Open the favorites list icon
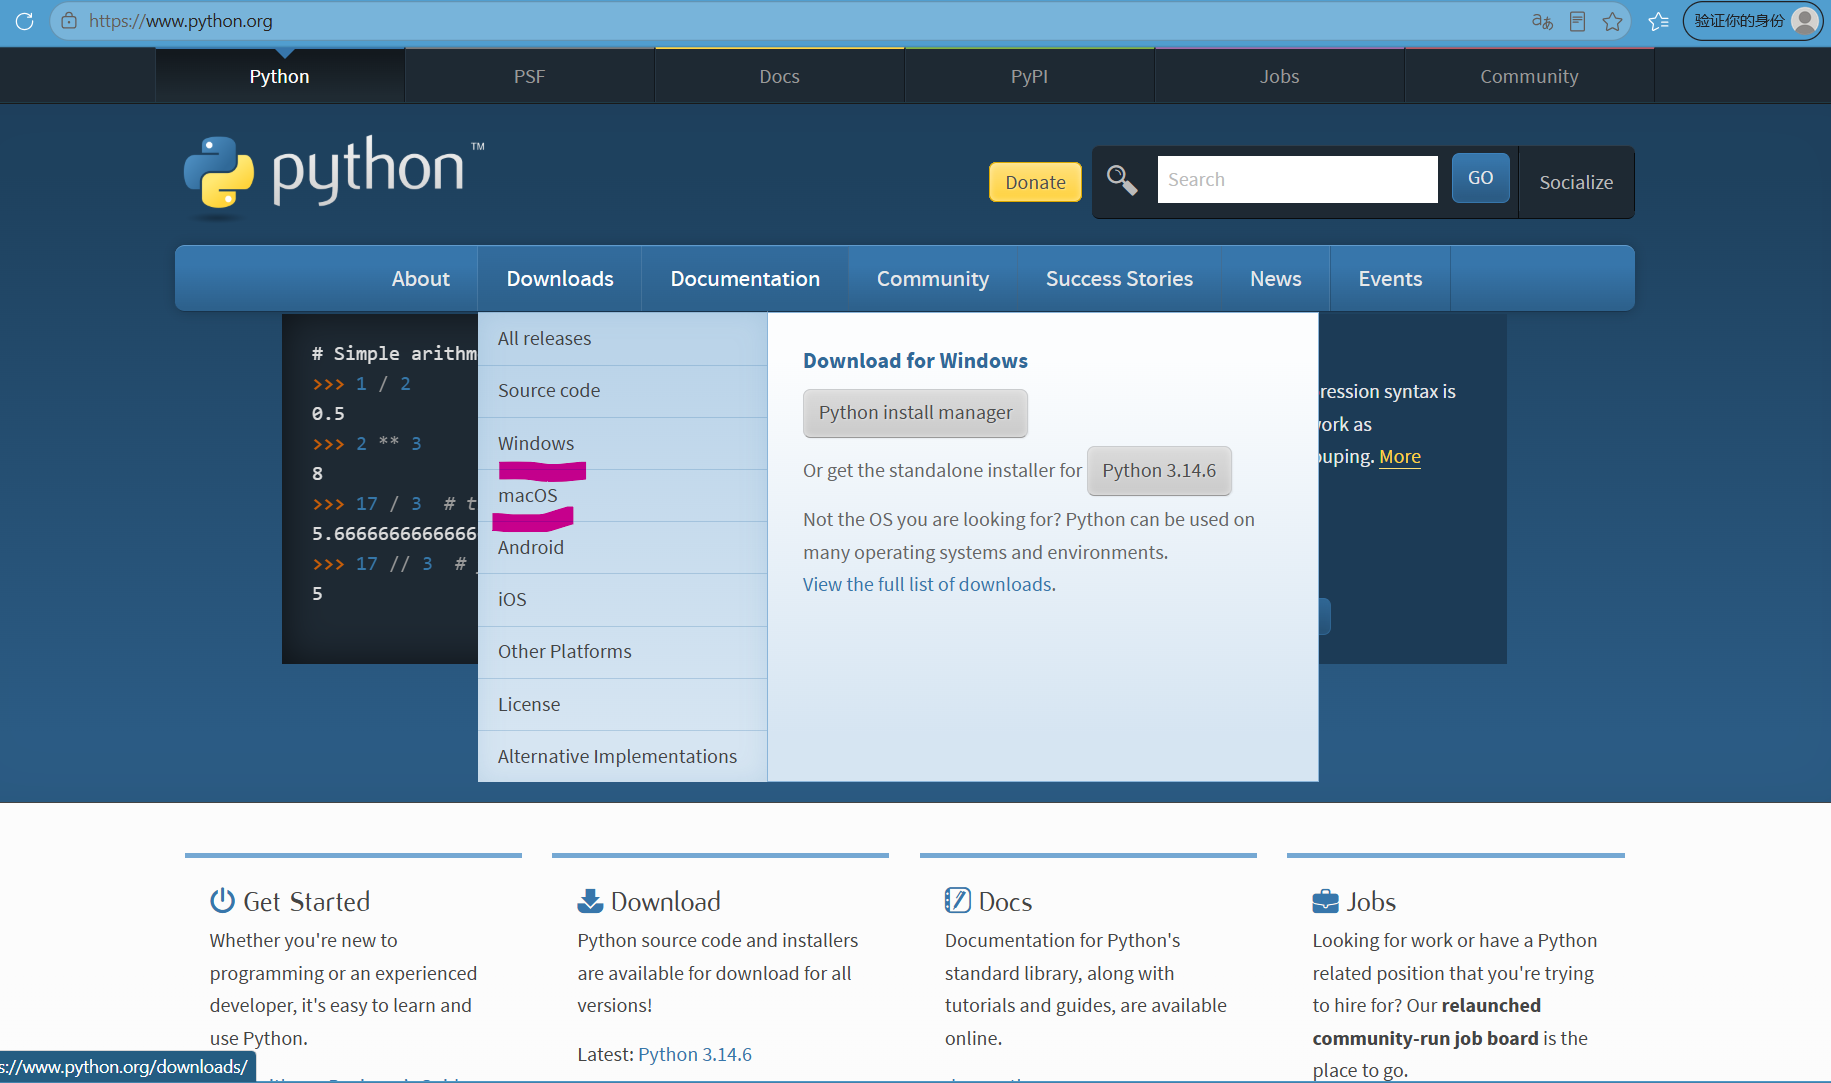The width and height of the screenshot is (1831, 1083). tap(1658, 21)
